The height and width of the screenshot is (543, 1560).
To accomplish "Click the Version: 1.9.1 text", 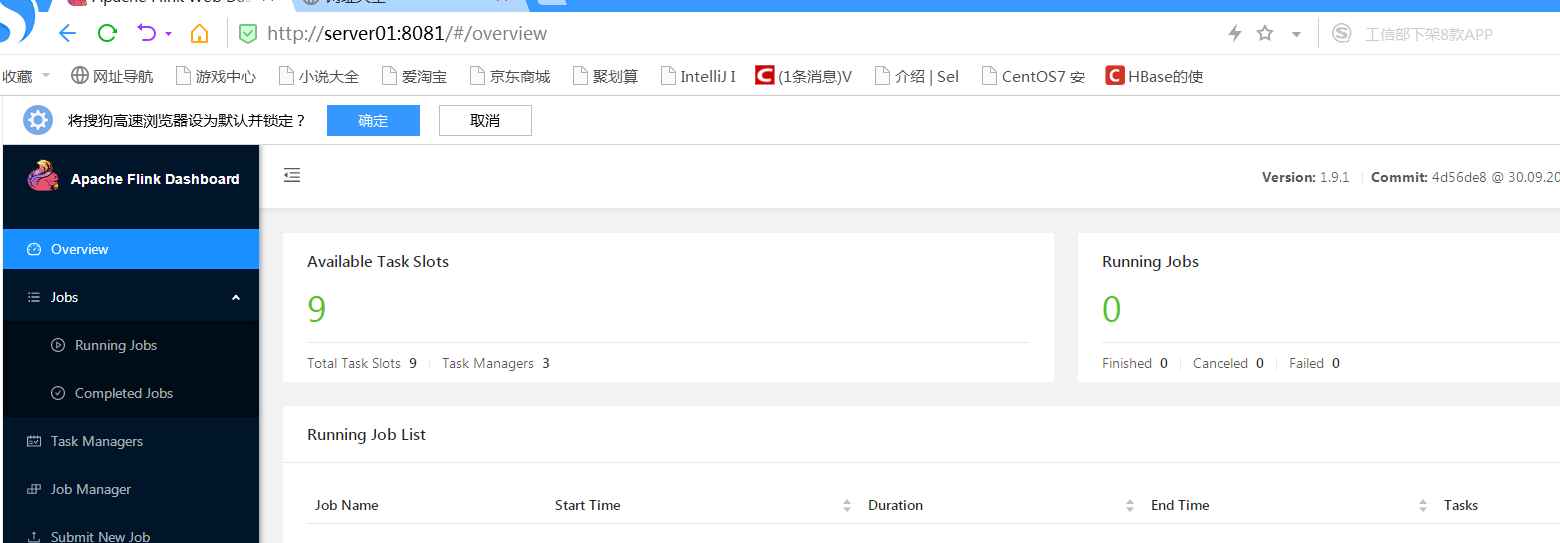I will pyautogui.click(x=1305, y=177).
